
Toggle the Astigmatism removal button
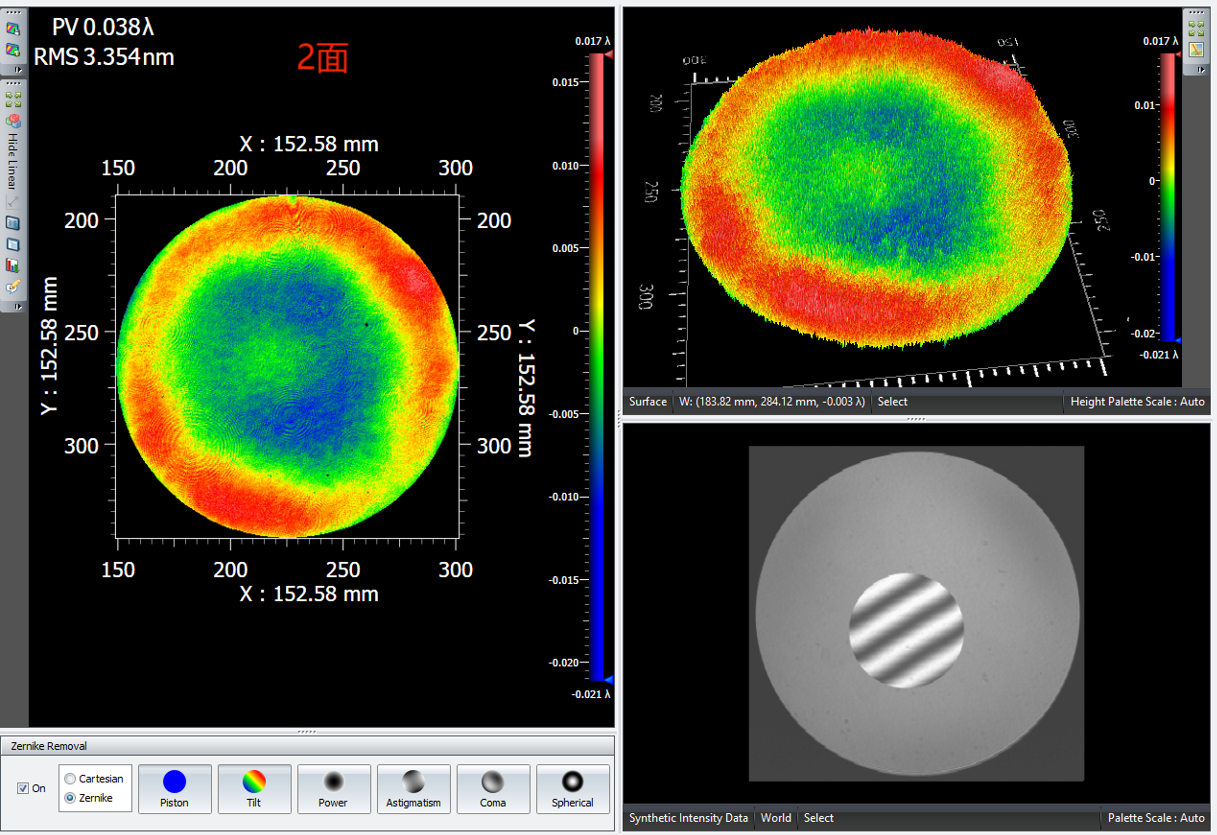(413, 789)
